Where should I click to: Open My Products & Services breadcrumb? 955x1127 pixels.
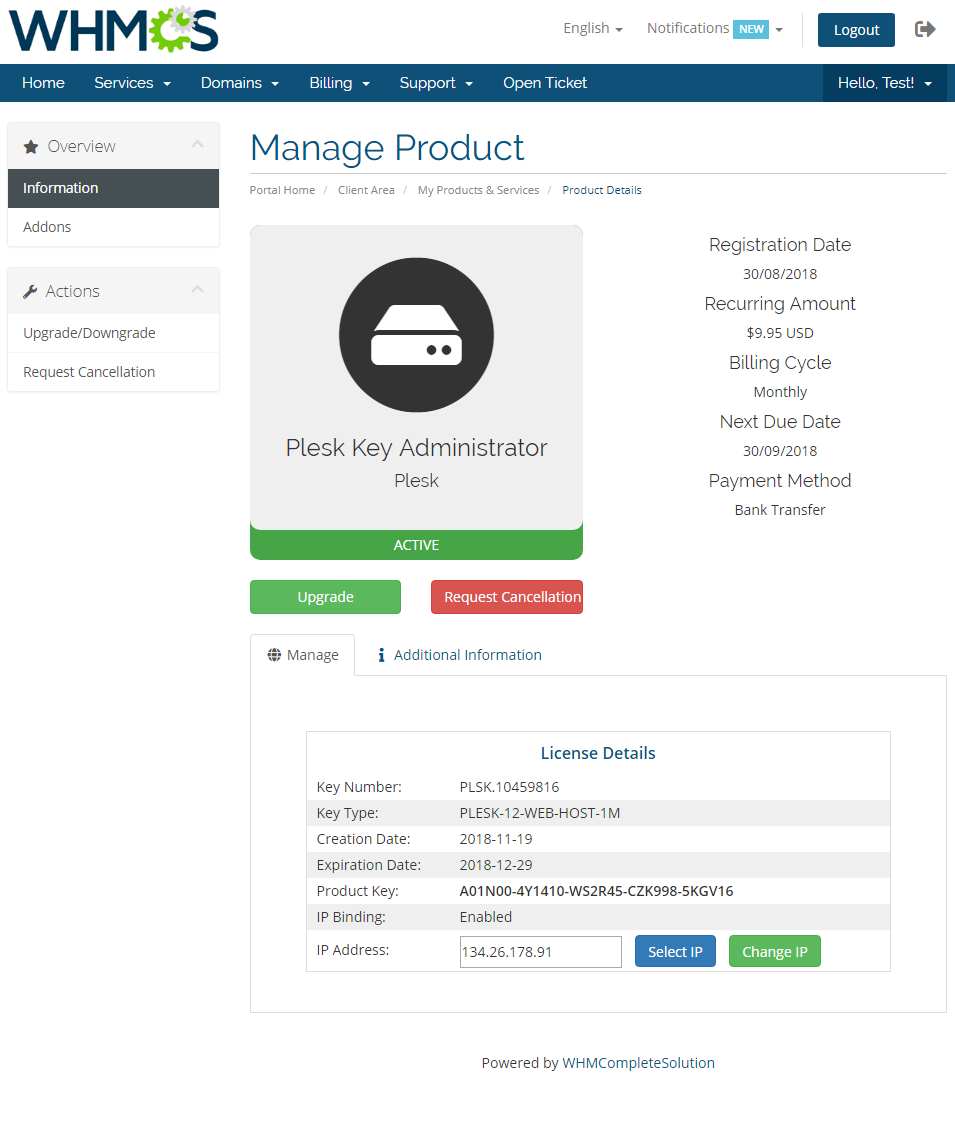click(x=478, y=190)
